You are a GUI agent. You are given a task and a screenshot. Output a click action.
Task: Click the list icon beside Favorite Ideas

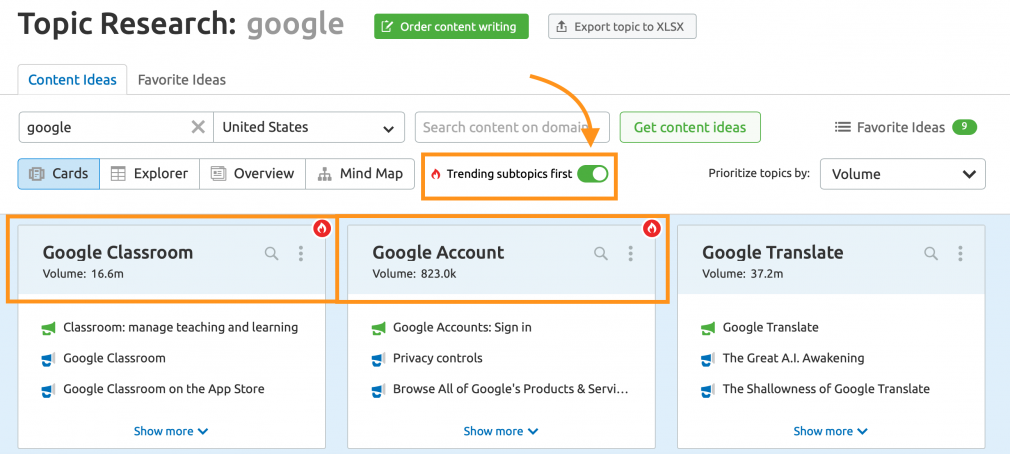(843, 128)
